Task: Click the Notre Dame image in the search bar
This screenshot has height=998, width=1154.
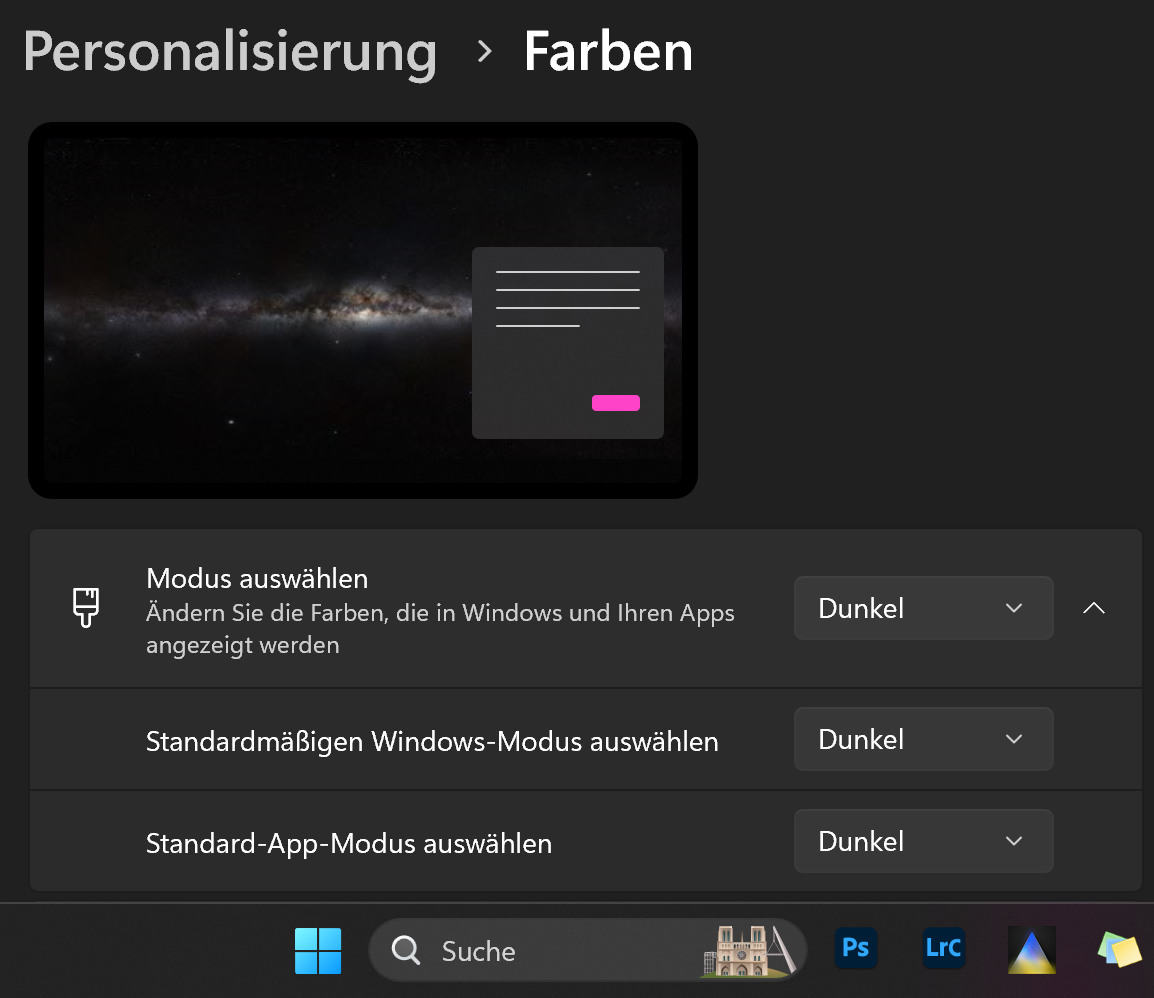Action: [x=752, y=950]
